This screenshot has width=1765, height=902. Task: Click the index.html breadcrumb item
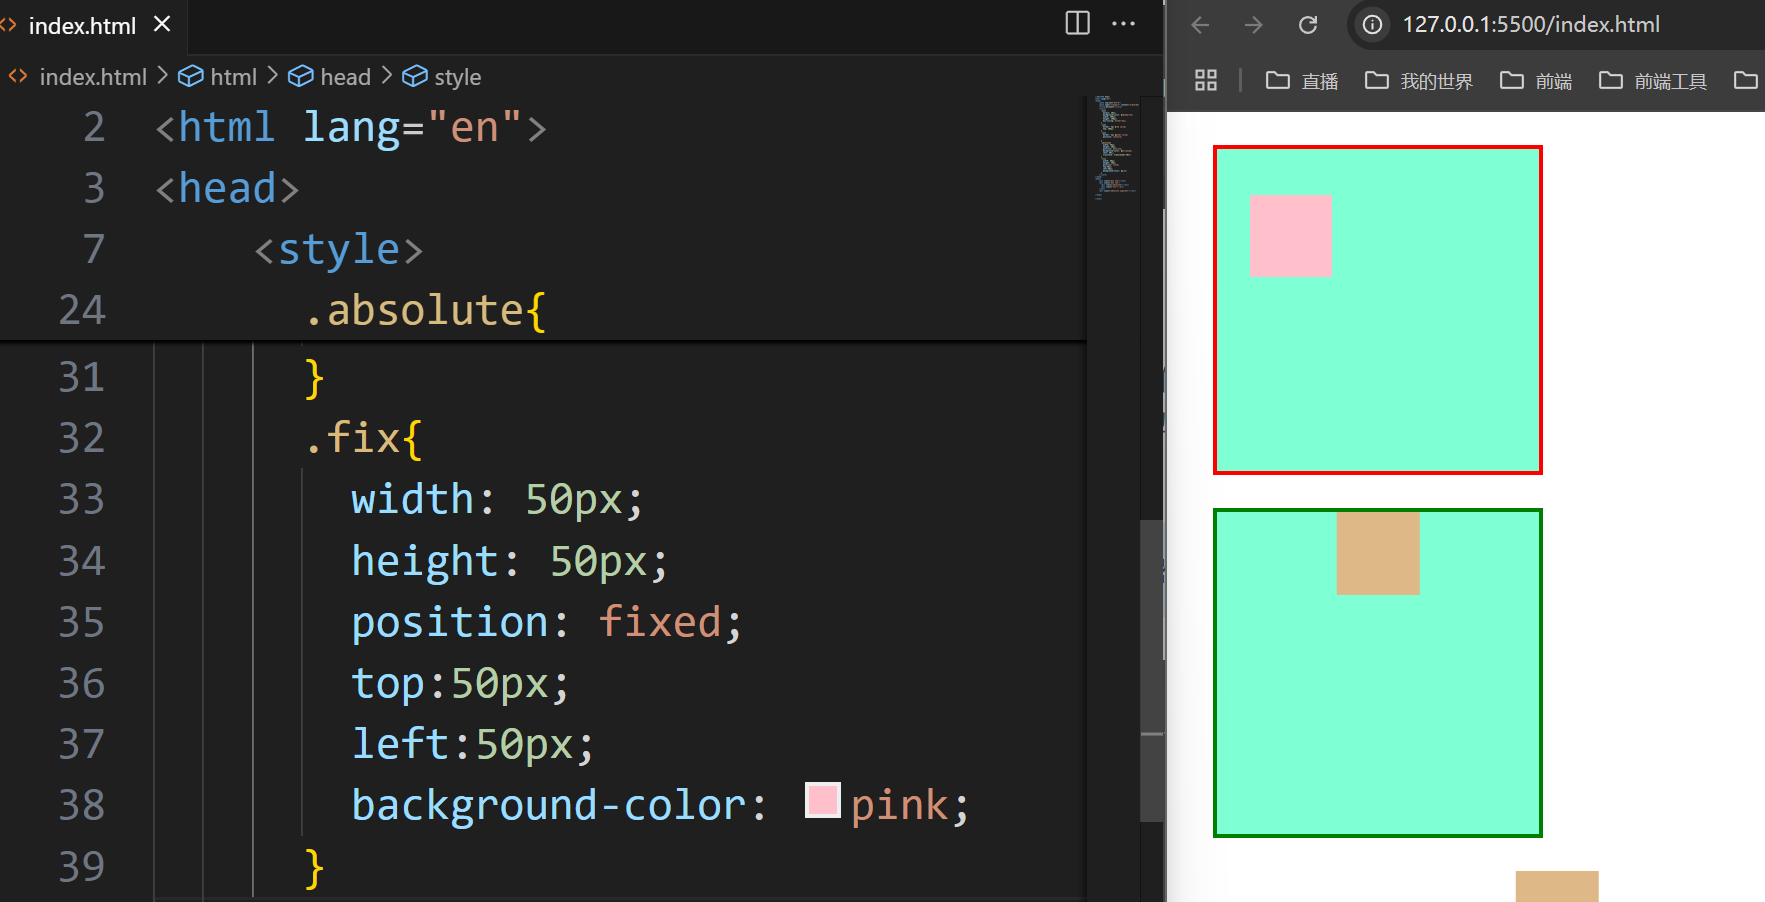(93, 77)
